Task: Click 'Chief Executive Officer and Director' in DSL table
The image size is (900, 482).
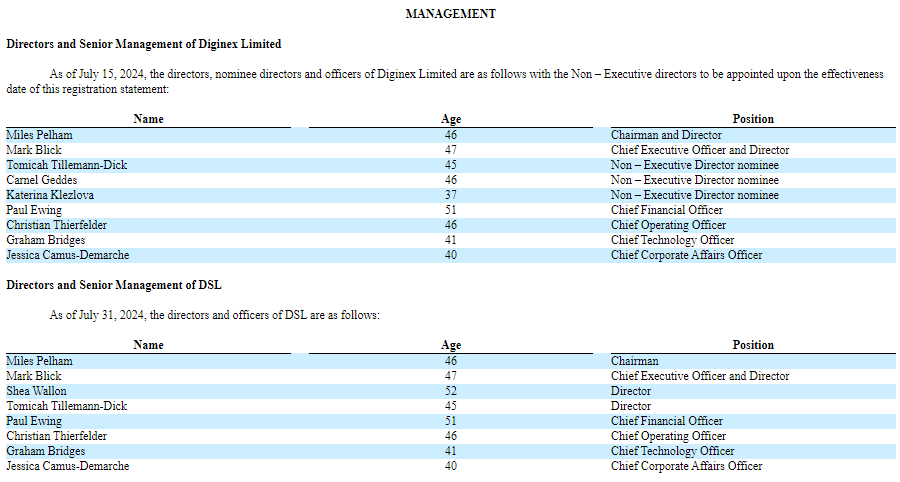Action: pos(700,376)
